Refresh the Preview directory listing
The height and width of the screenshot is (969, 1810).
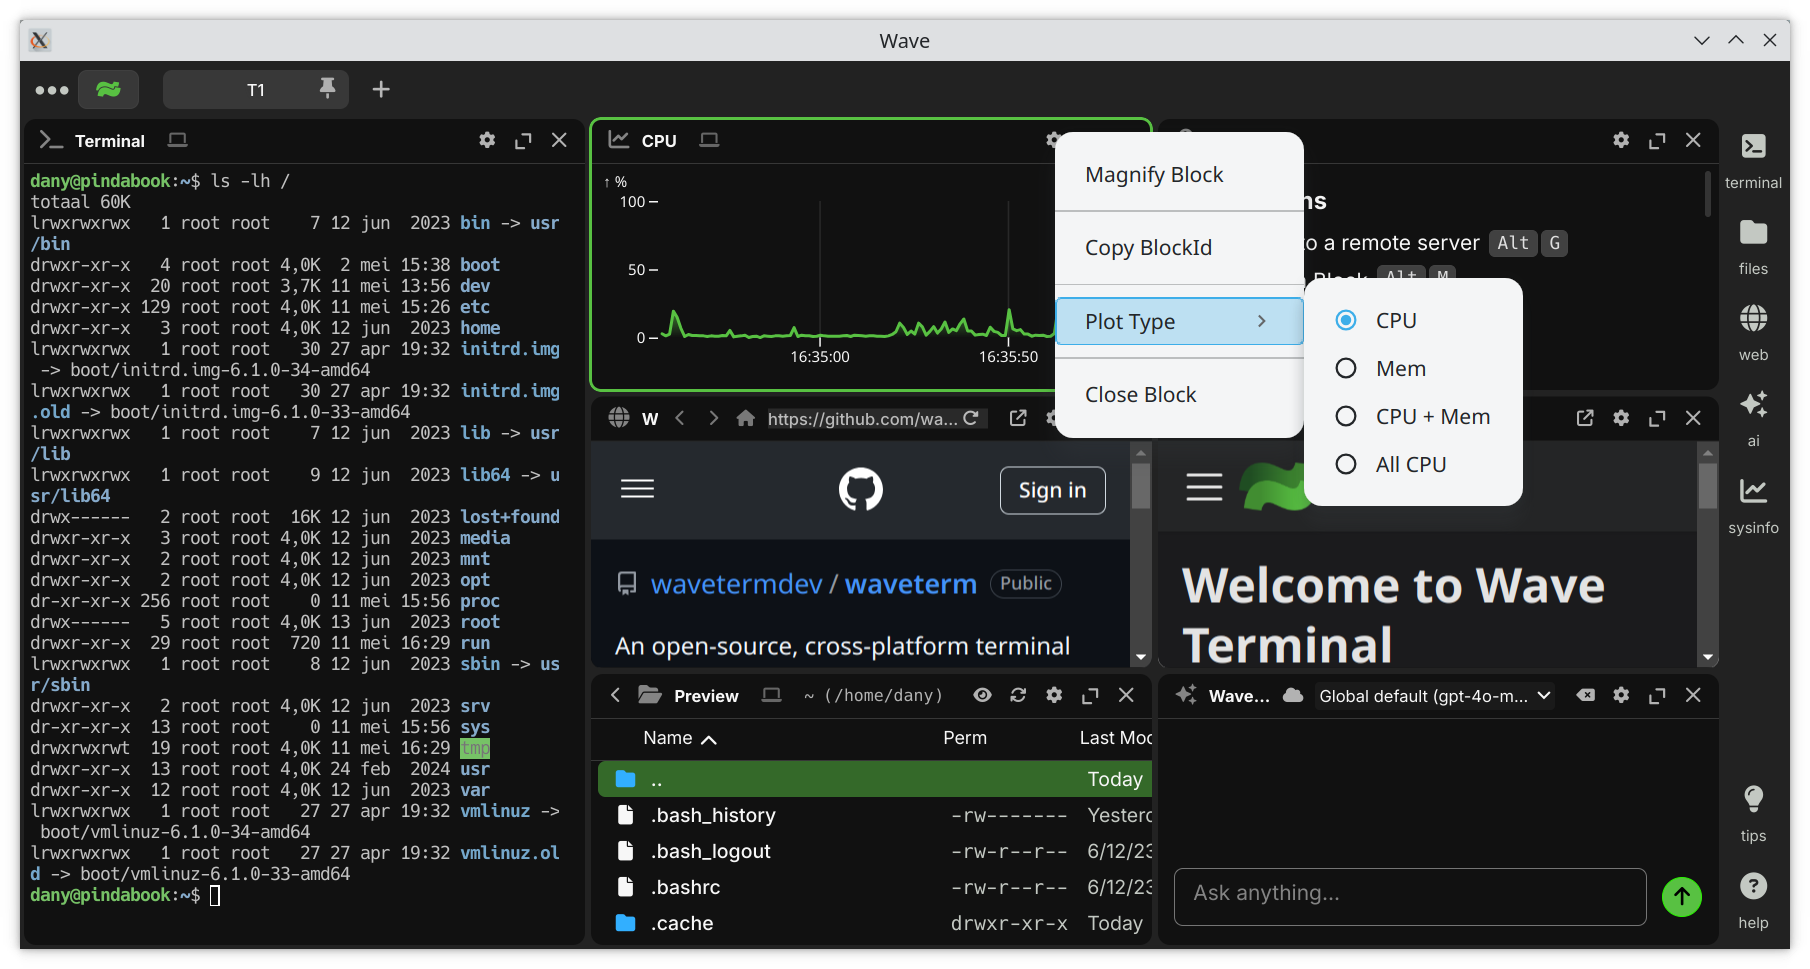click(x=1018, y=695)
